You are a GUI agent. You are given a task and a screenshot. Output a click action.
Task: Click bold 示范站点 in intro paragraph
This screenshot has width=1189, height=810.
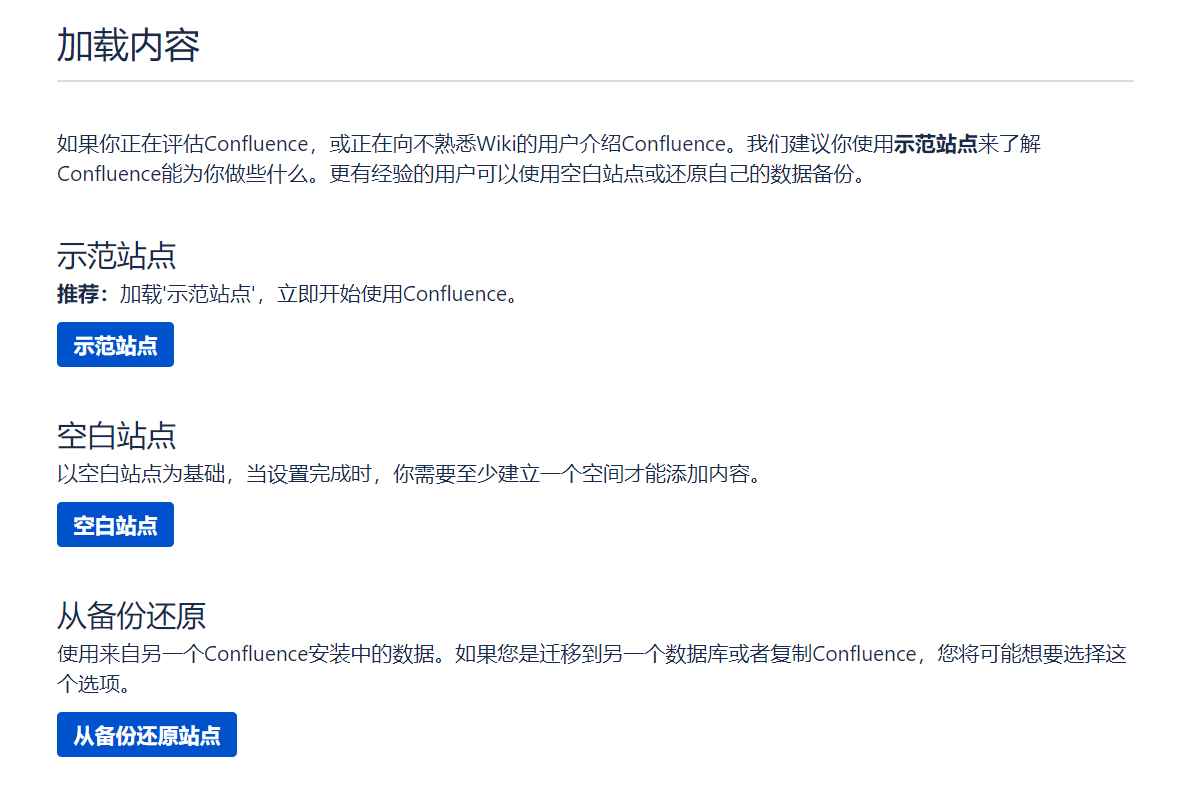pos(935,144)
